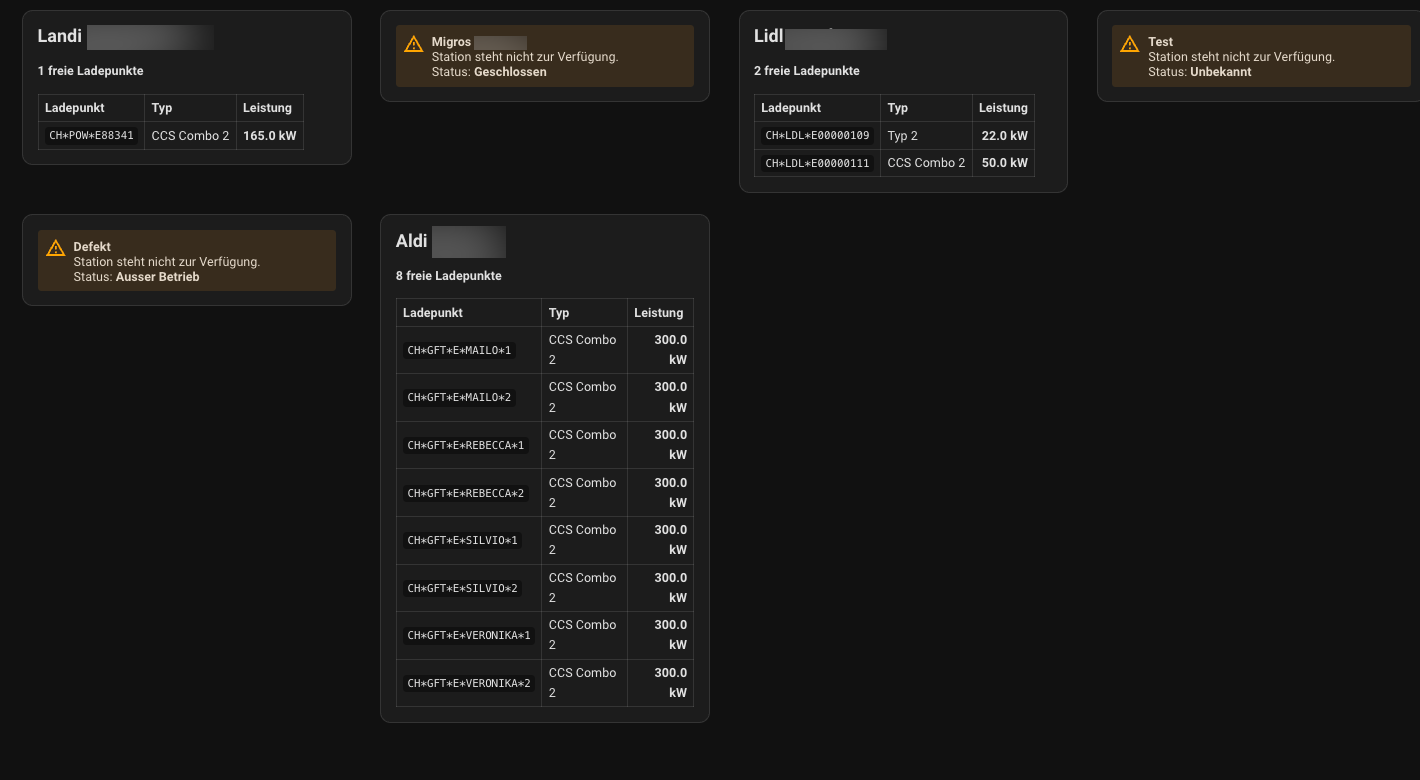The height and width of the screenshot is (780, 1420).
Task: Click charge point CH*LDL*E00000111
Action: coord(817,163)
